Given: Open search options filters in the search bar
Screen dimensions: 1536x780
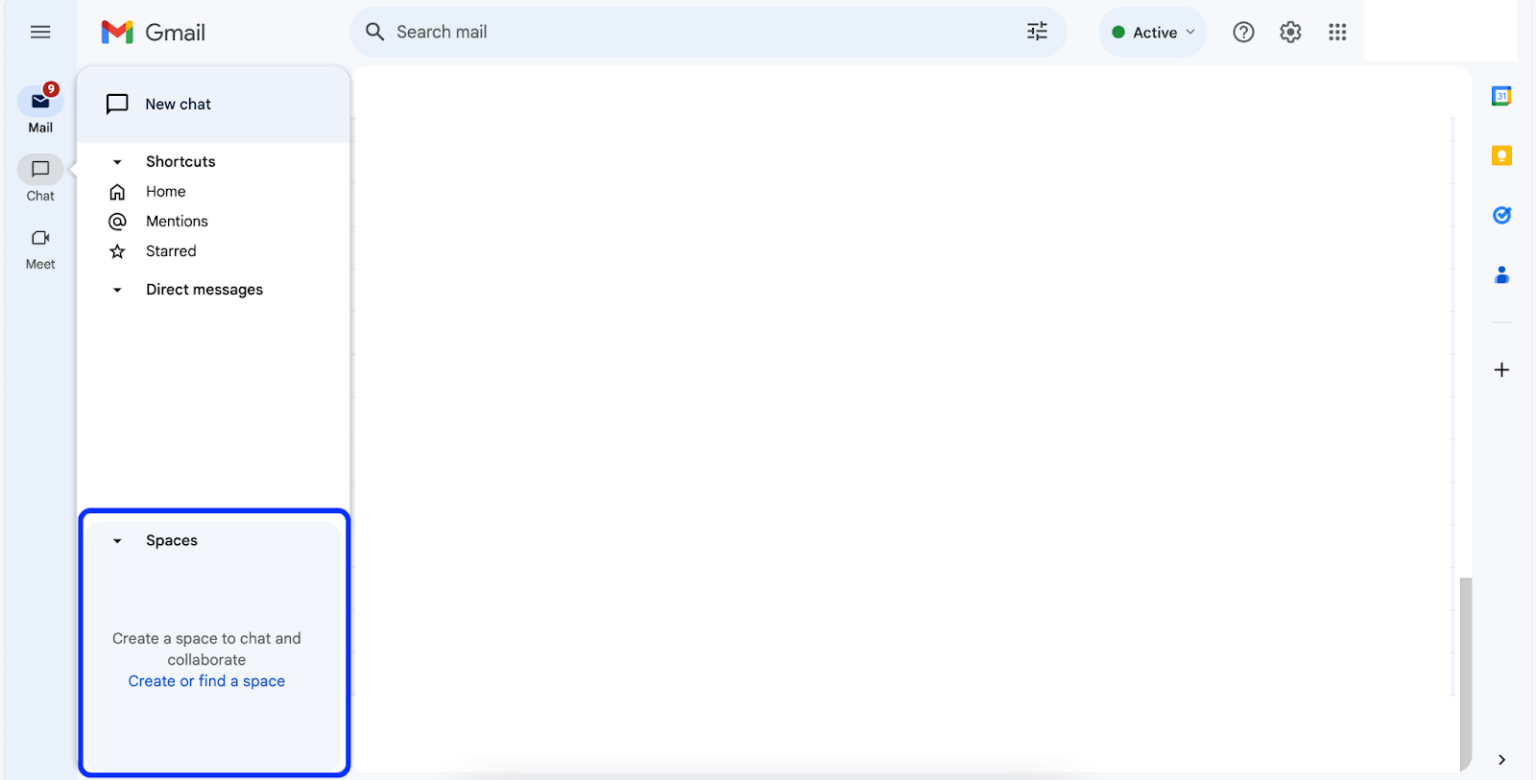Looking at the screenshot, I should (1036, 31).
